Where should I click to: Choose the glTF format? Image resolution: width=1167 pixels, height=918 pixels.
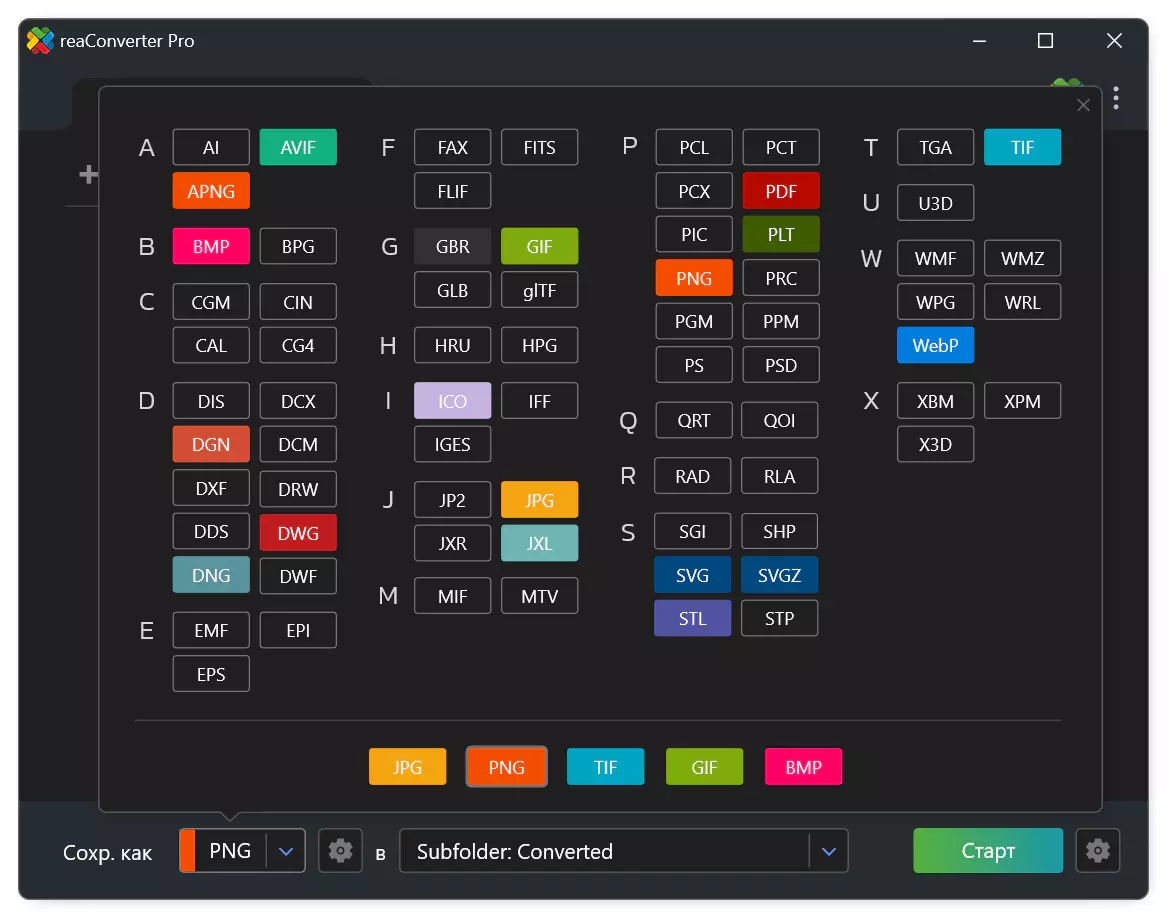click(540, 290)
